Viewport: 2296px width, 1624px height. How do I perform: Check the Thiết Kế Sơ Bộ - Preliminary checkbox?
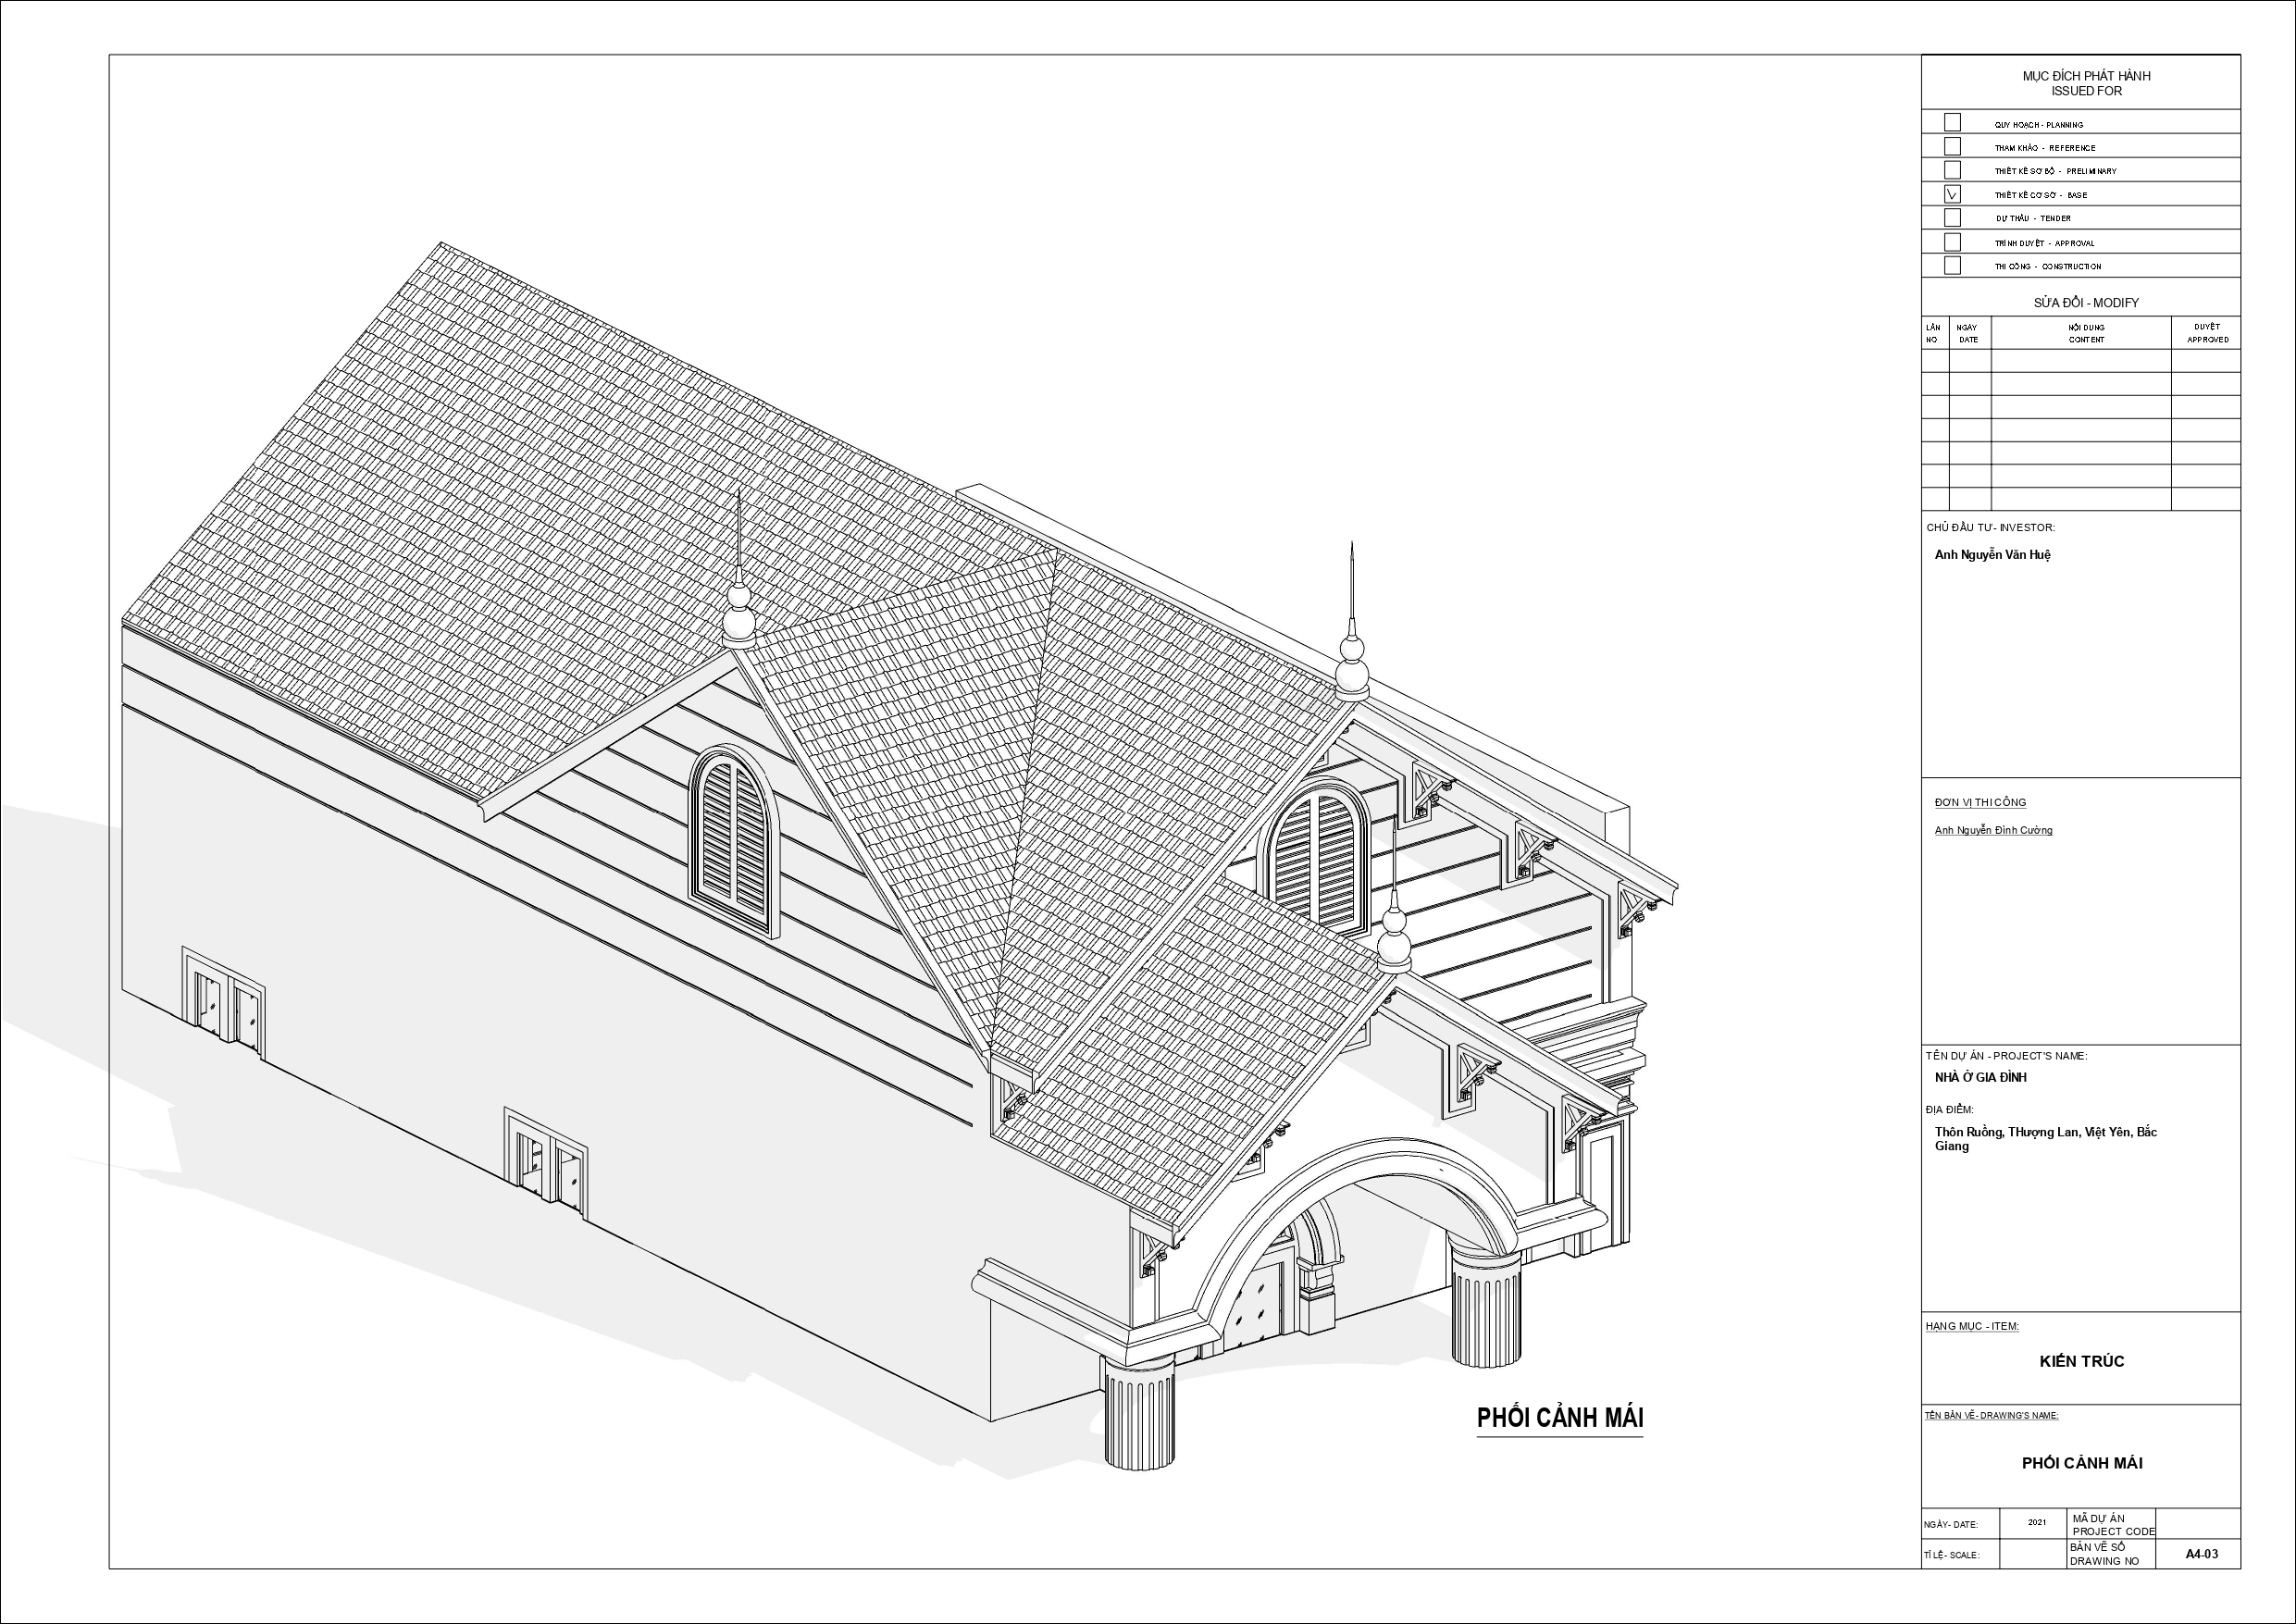coord(1951,170)
